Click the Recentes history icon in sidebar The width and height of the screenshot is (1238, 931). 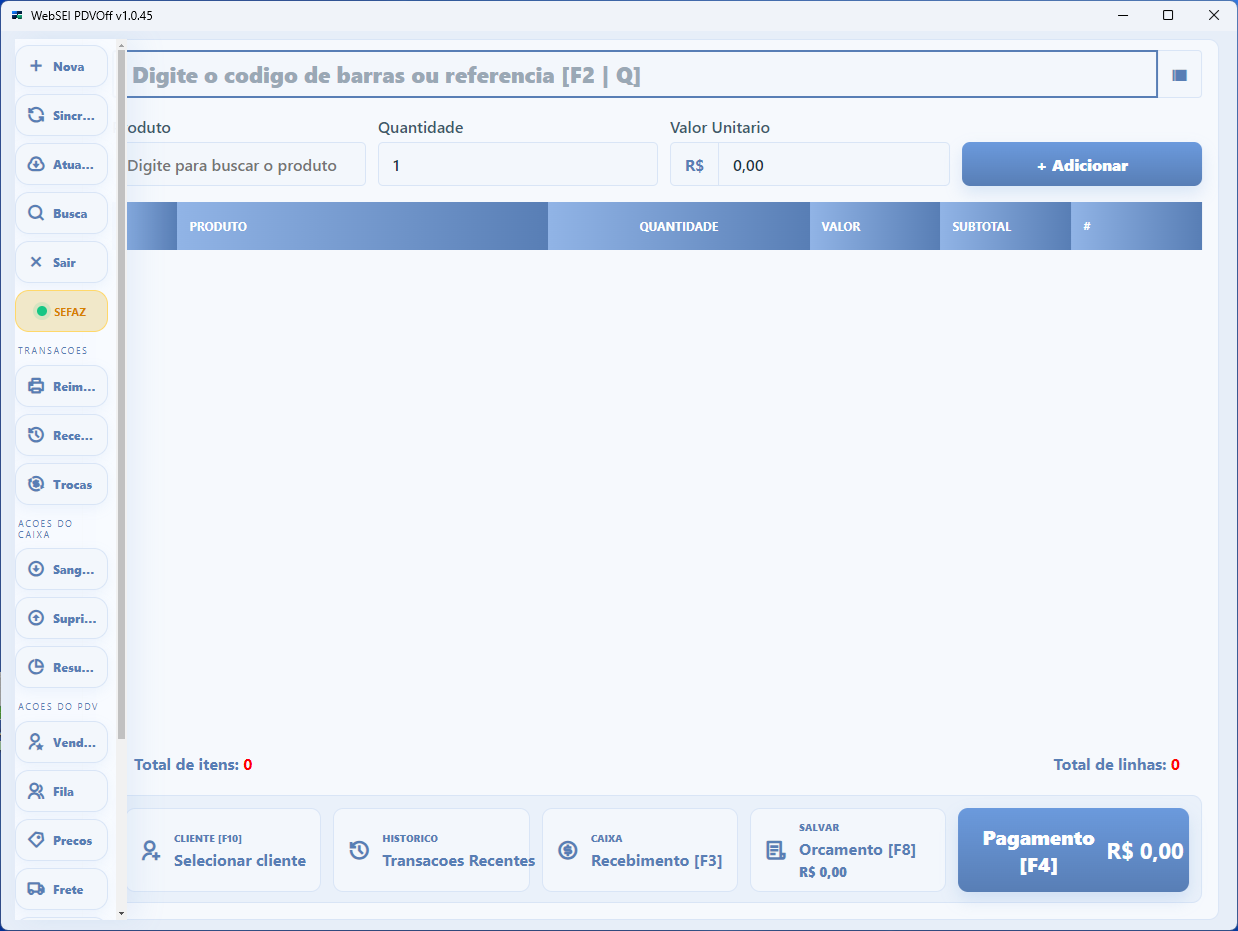point(36,435)
